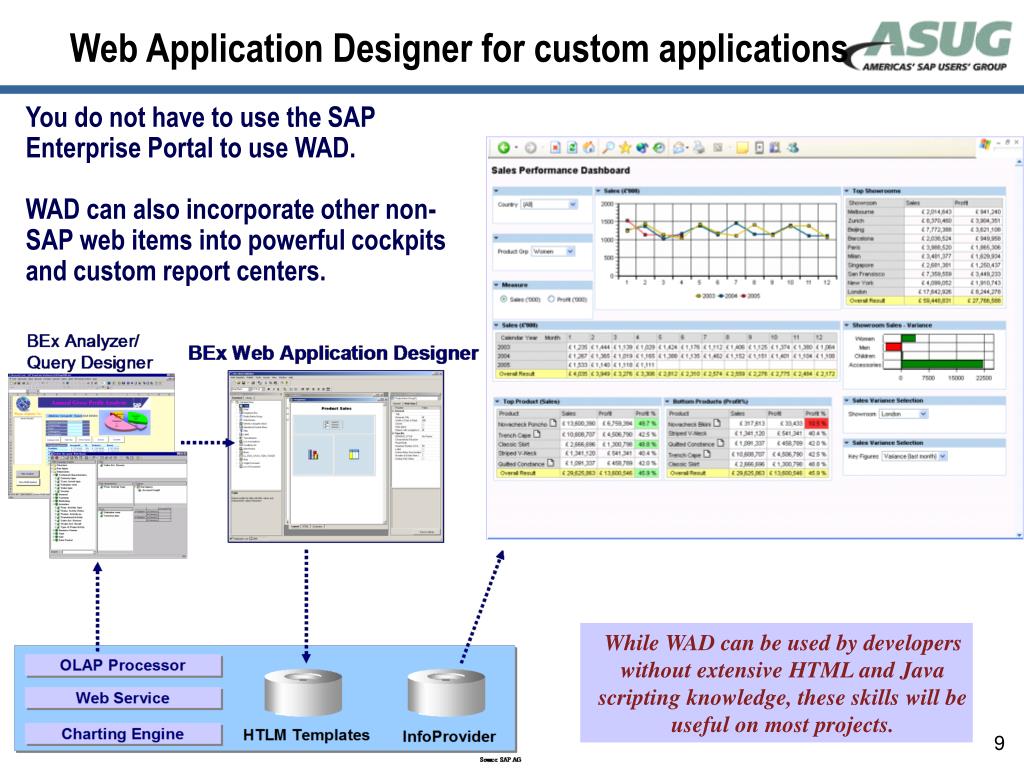This screenshot has width=1024, height=768.
Task: Open document icon beside Trench Cape in Bottom Products
Action: (707, 454)
